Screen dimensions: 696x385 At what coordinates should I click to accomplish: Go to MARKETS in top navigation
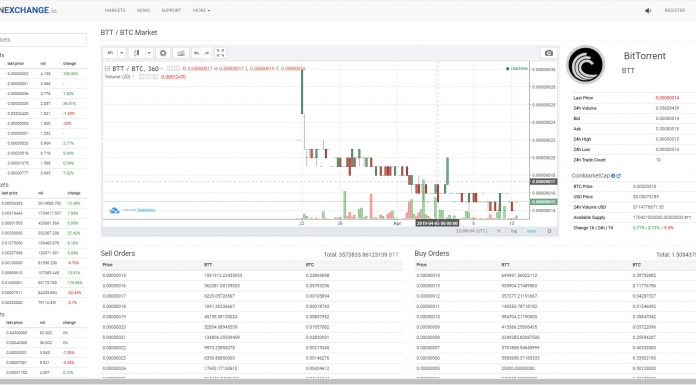tap(115, 10)
